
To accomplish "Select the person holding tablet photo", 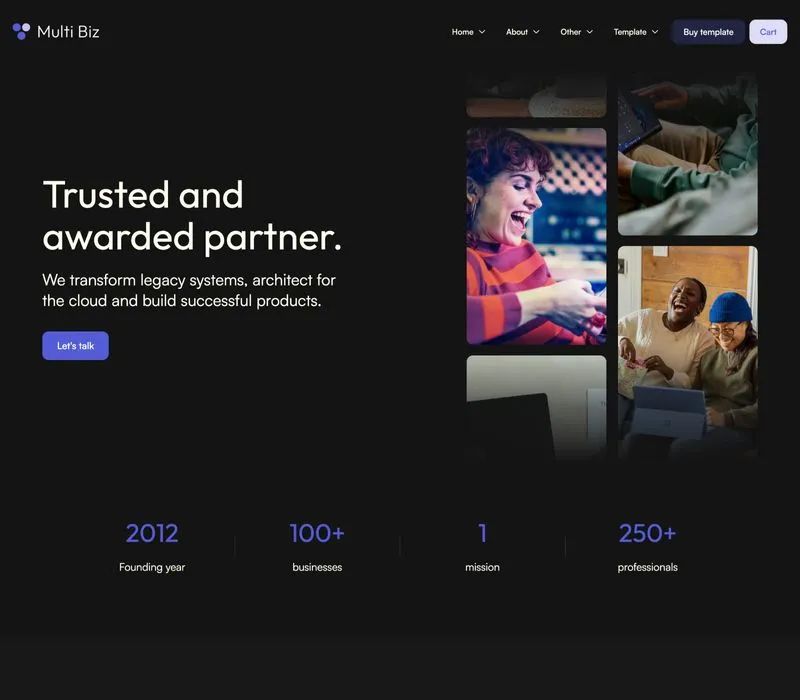I will (x=688, y=156).
